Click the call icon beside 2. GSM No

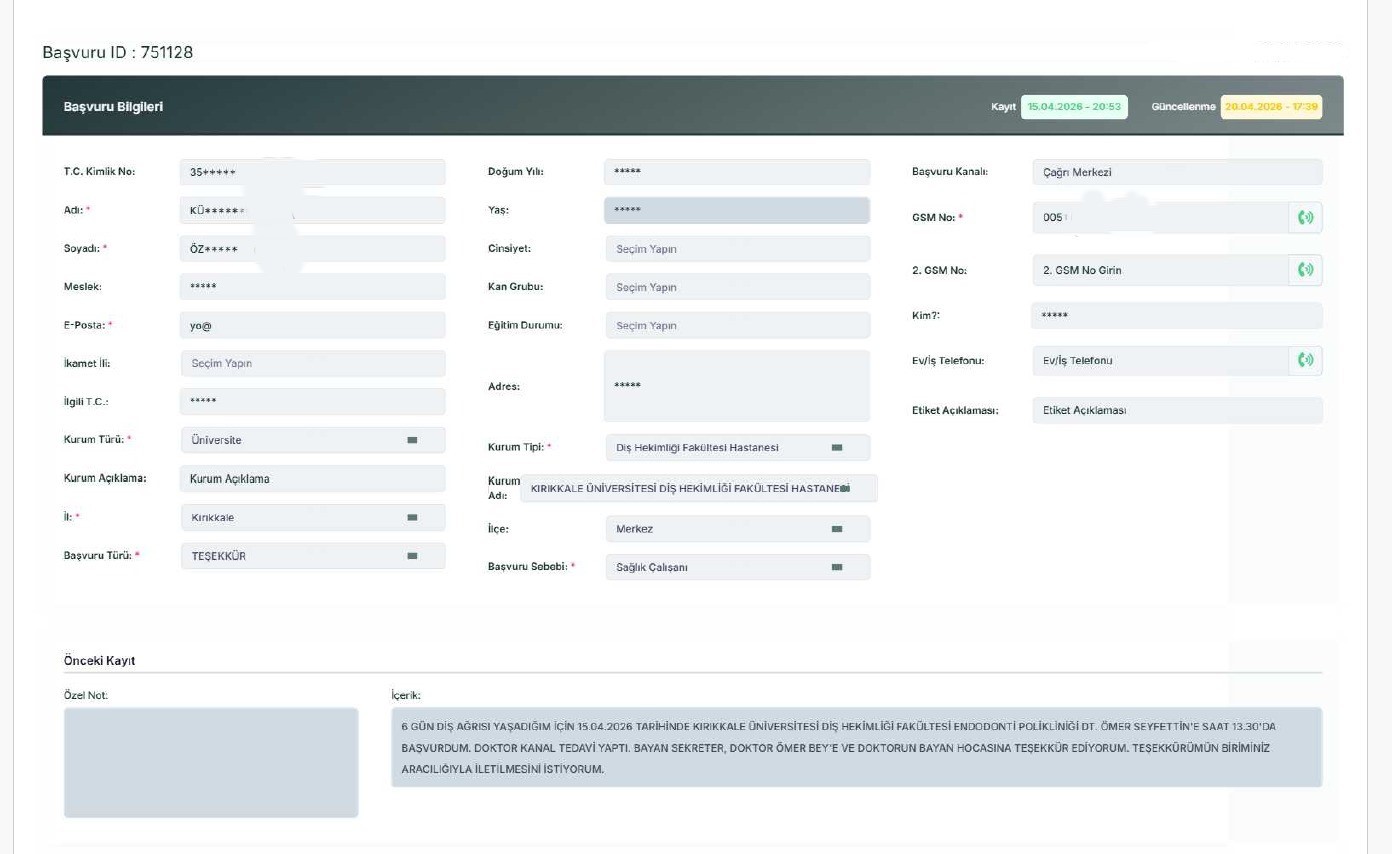click(x=1305, y=270)
